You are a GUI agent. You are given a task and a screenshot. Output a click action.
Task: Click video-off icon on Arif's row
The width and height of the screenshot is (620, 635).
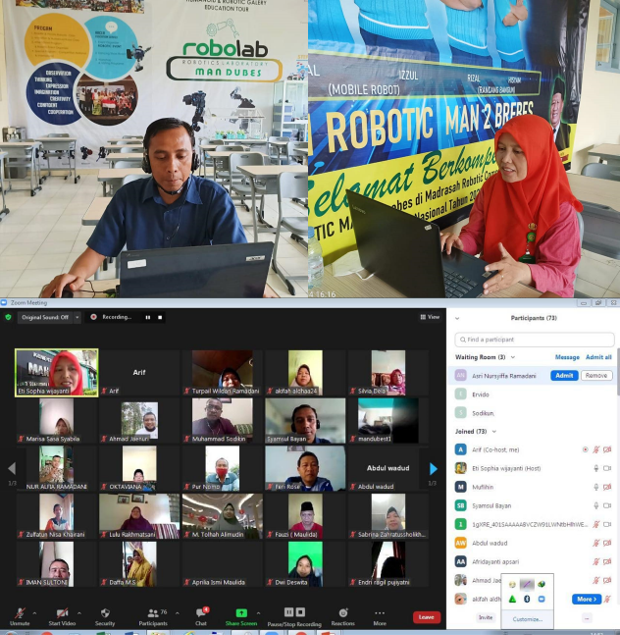click(x=607, y=450)
